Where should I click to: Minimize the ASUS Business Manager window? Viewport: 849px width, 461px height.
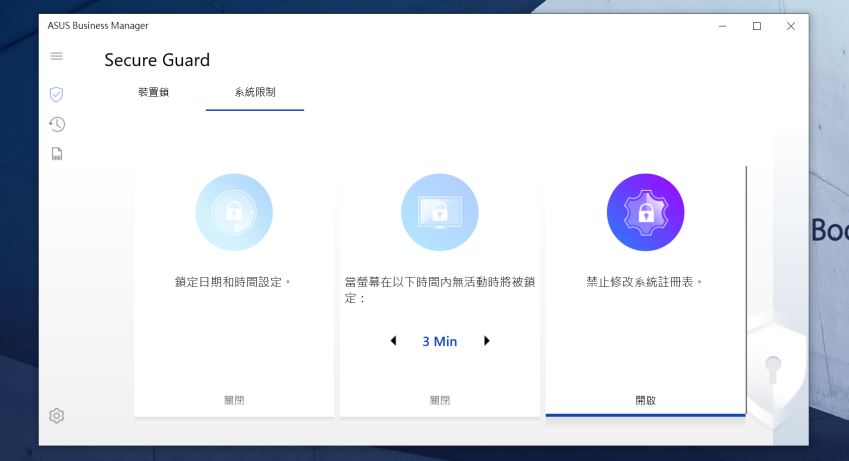[722, 26]
